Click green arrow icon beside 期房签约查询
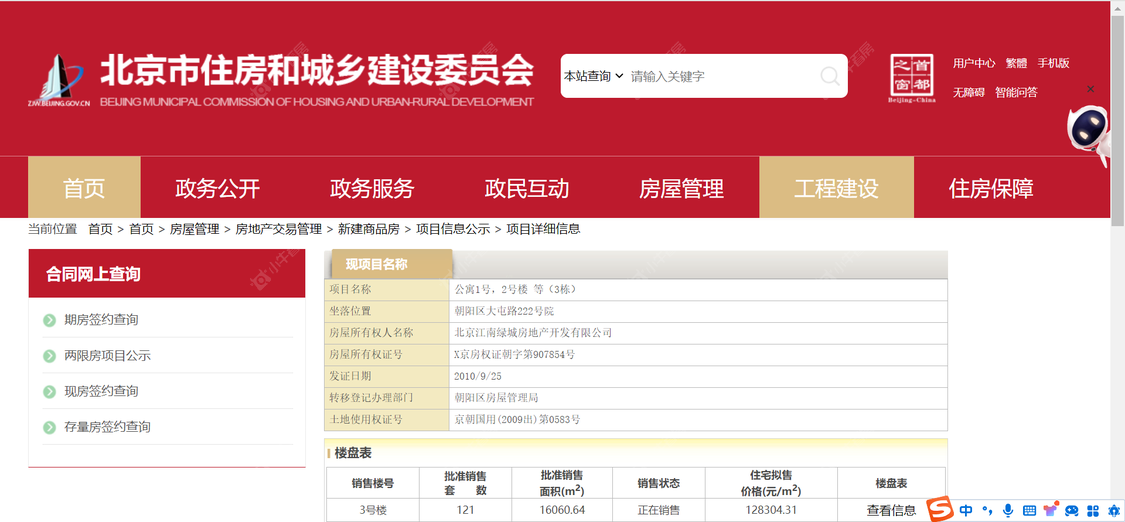 49,320
